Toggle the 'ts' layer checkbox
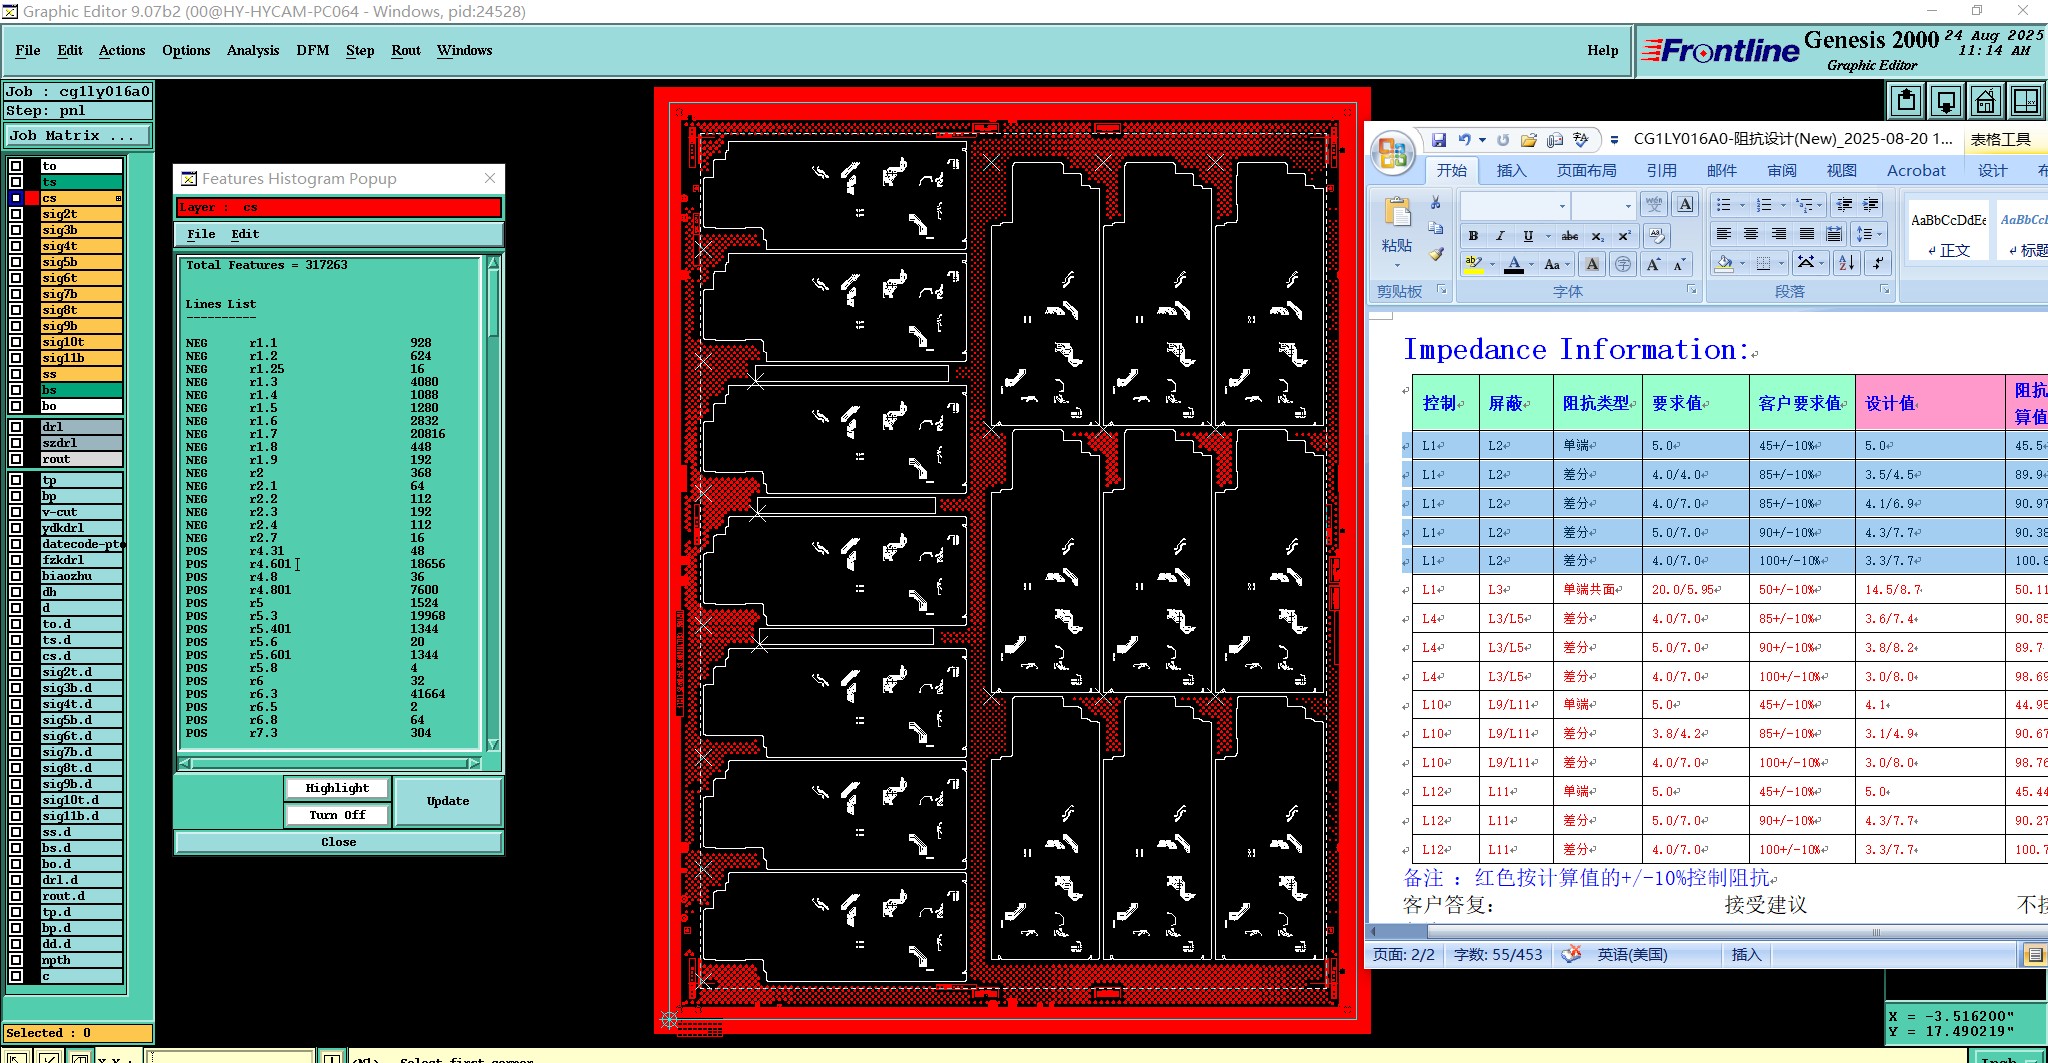Viewport: 2048px width, 1063px height. pos(16,182)
